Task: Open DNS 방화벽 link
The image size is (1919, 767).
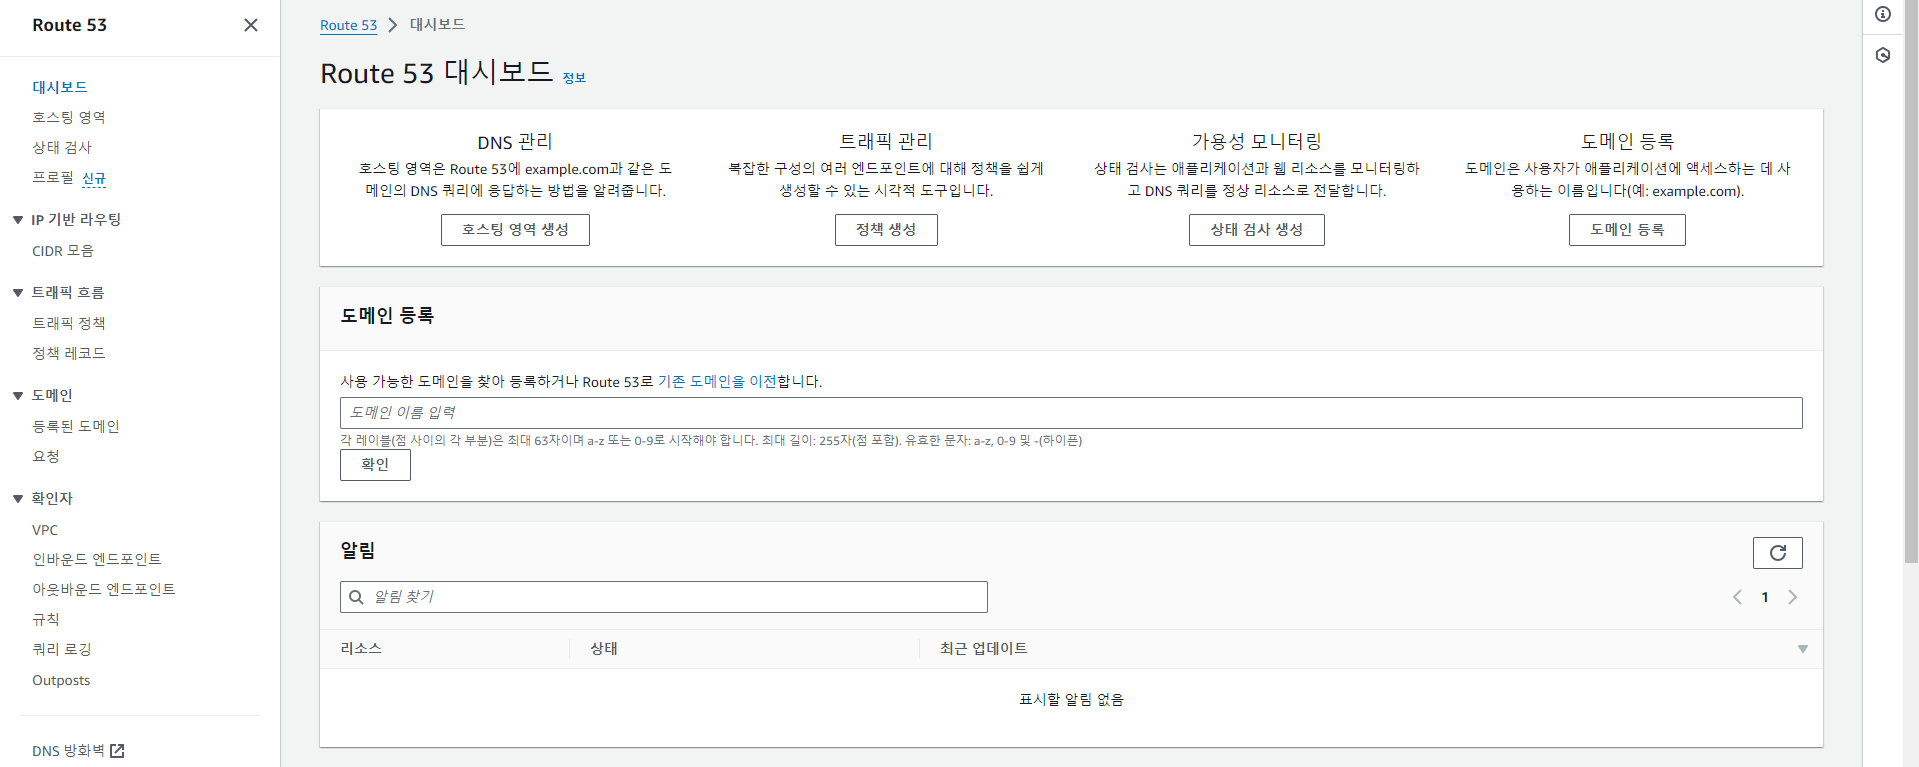Action: click(68, 751)
